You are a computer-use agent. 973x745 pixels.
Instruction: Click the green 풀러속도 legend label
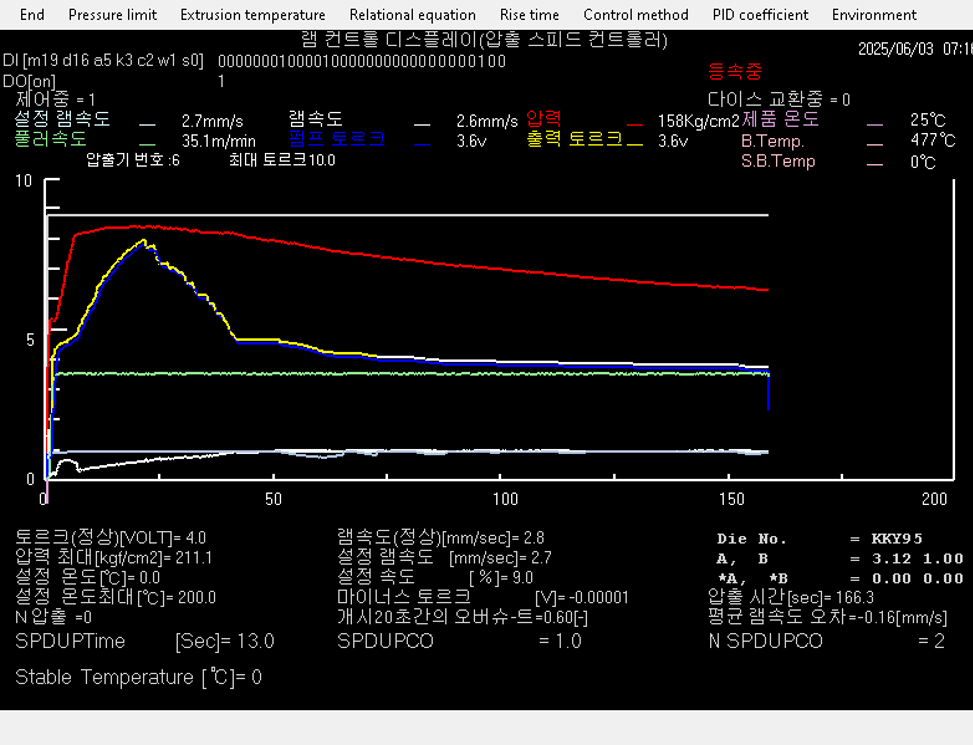(x=50, y=140)
